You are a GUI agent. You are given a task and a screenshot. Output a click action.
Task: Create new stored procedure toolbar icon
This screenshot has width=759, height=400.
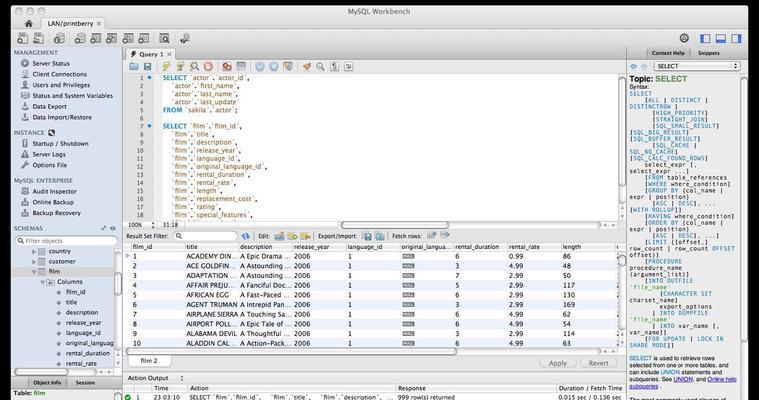pos(128,38)
